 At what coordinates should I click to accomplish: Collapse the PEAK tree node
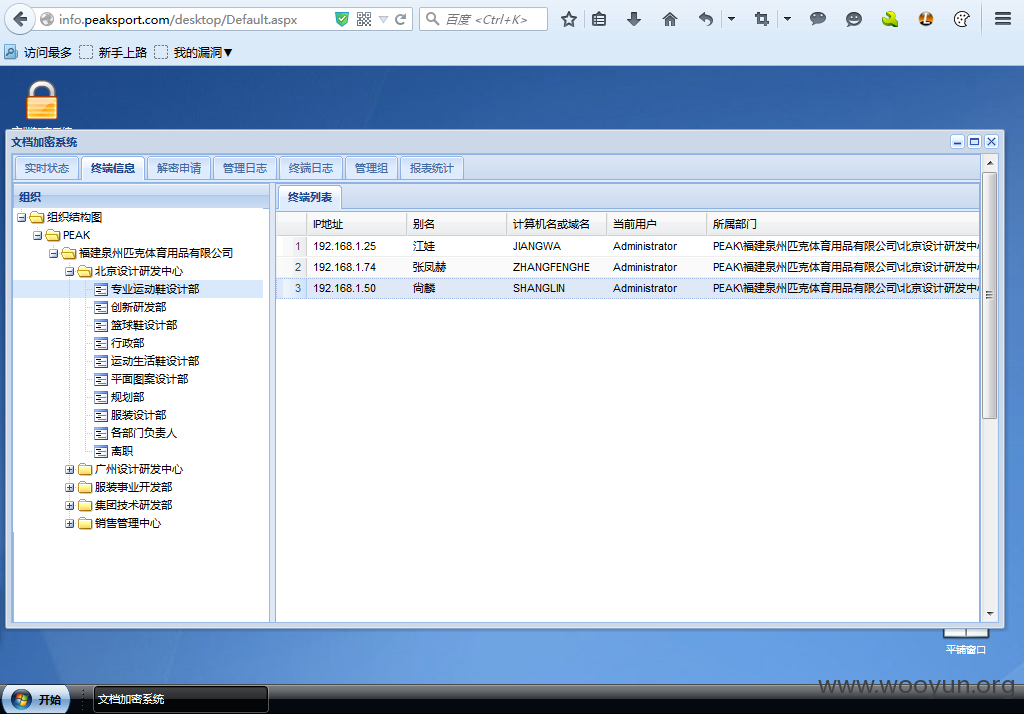point(37,235)
